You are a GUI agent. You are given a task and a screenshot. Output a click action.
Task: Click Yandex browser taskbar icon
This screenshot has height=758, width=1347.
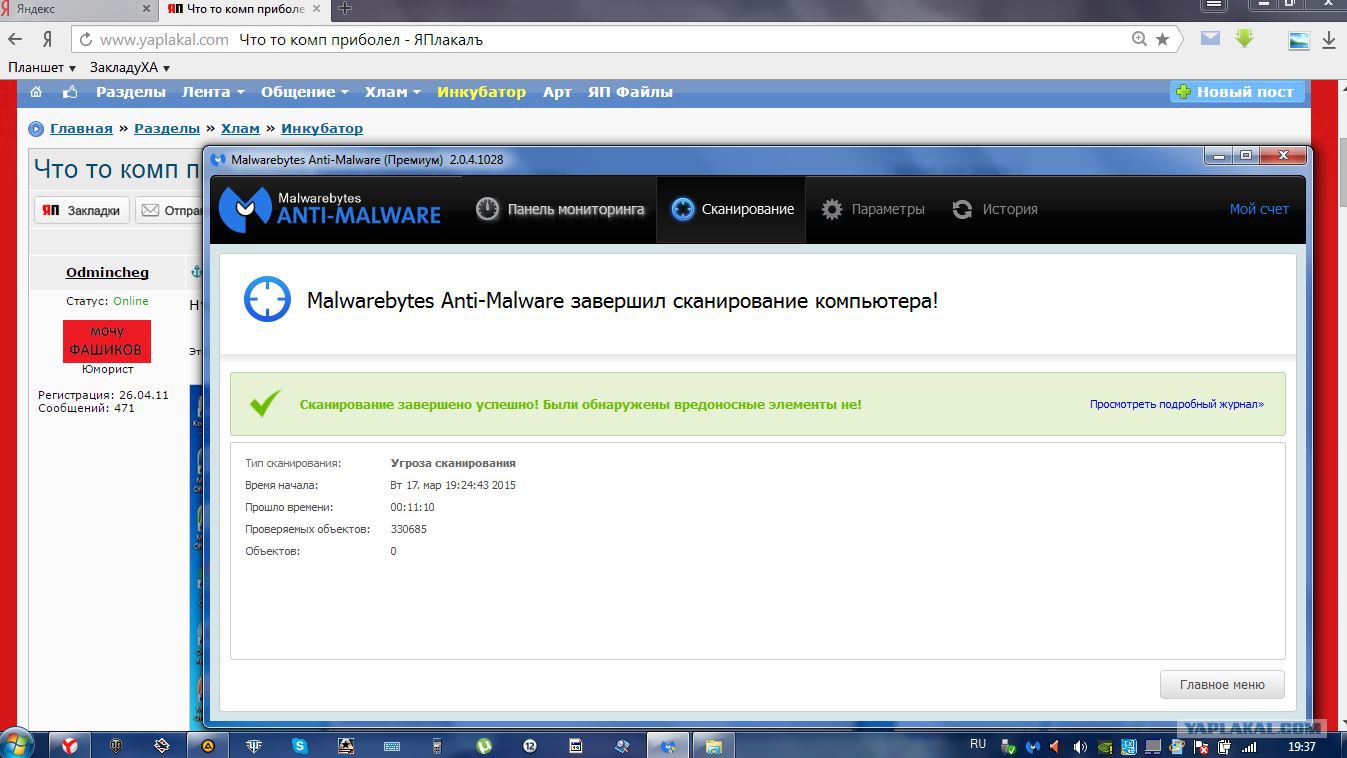[69, 745]
